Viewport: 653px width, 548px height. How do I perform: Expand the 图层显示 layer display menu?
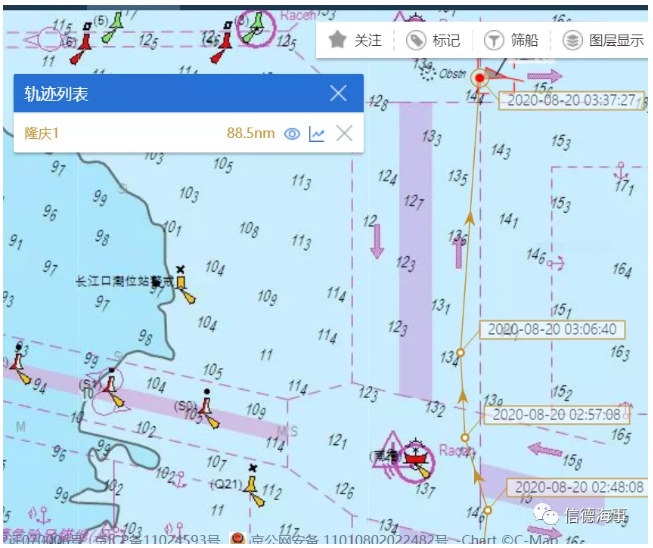coord(603,40)
